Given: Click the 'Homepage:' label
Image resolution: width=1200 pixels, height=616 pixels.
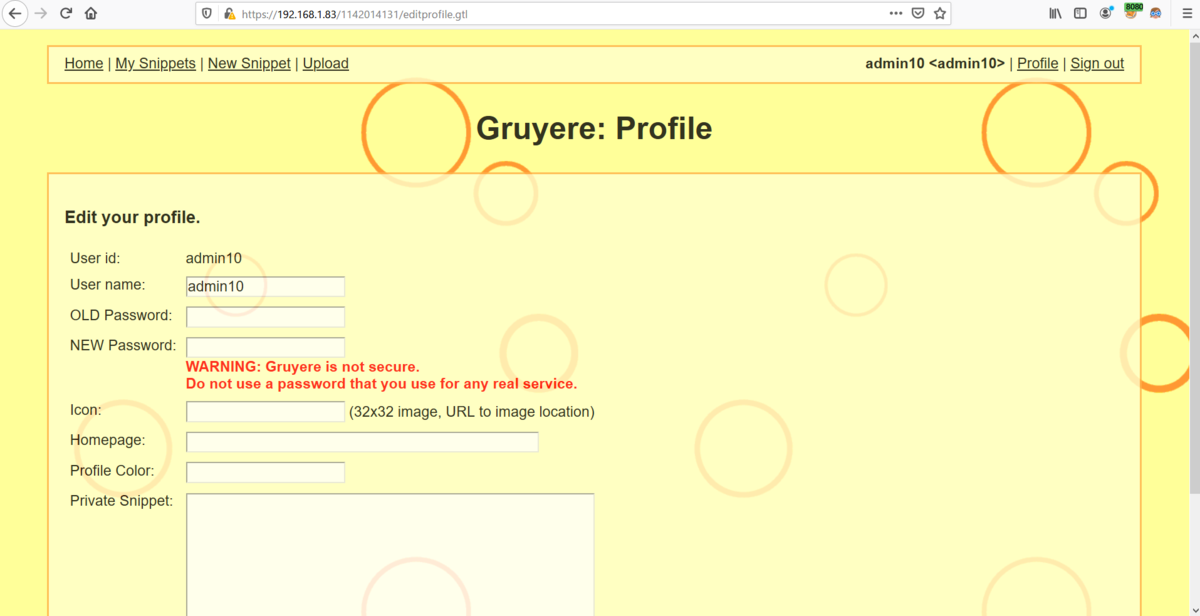Looking at the screenshot, I should [x=107, y=439].
